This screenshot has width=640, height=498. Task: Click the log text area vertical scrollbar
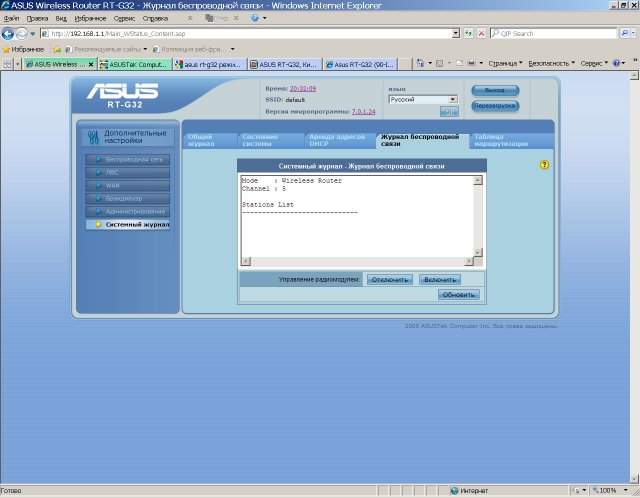pos(477,219)
